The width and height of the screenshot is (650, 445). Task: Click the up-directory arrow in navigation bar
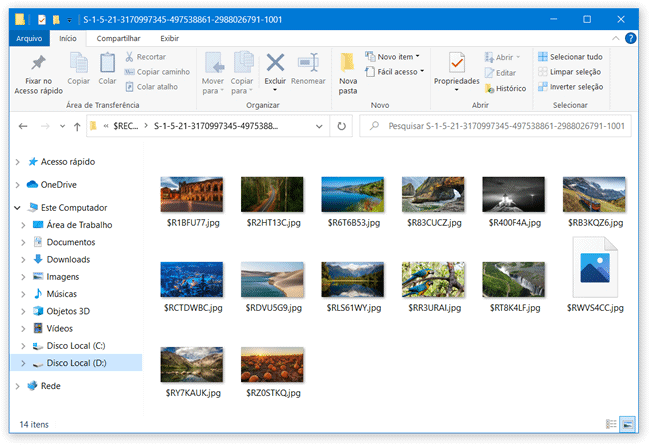click(77, 127)
